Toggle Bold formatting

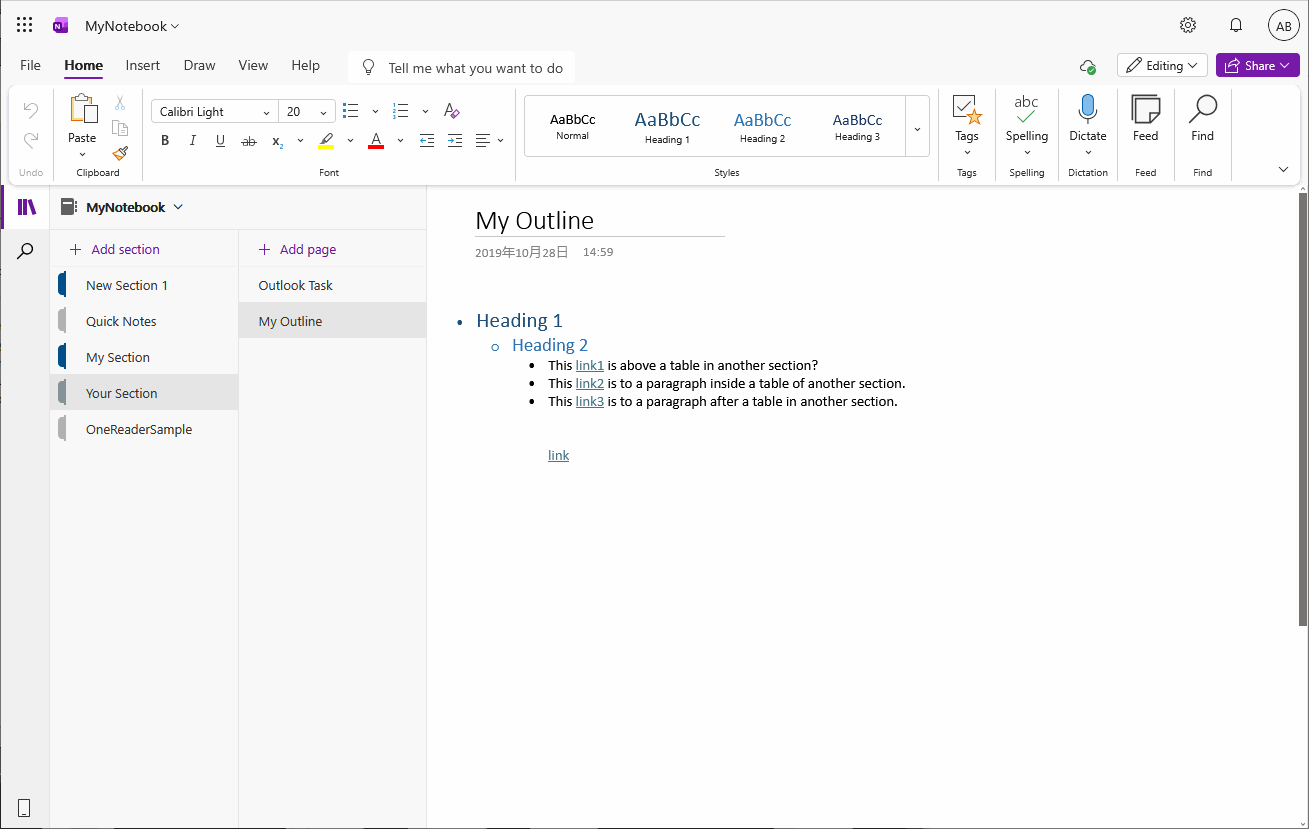tap(165, 141)
